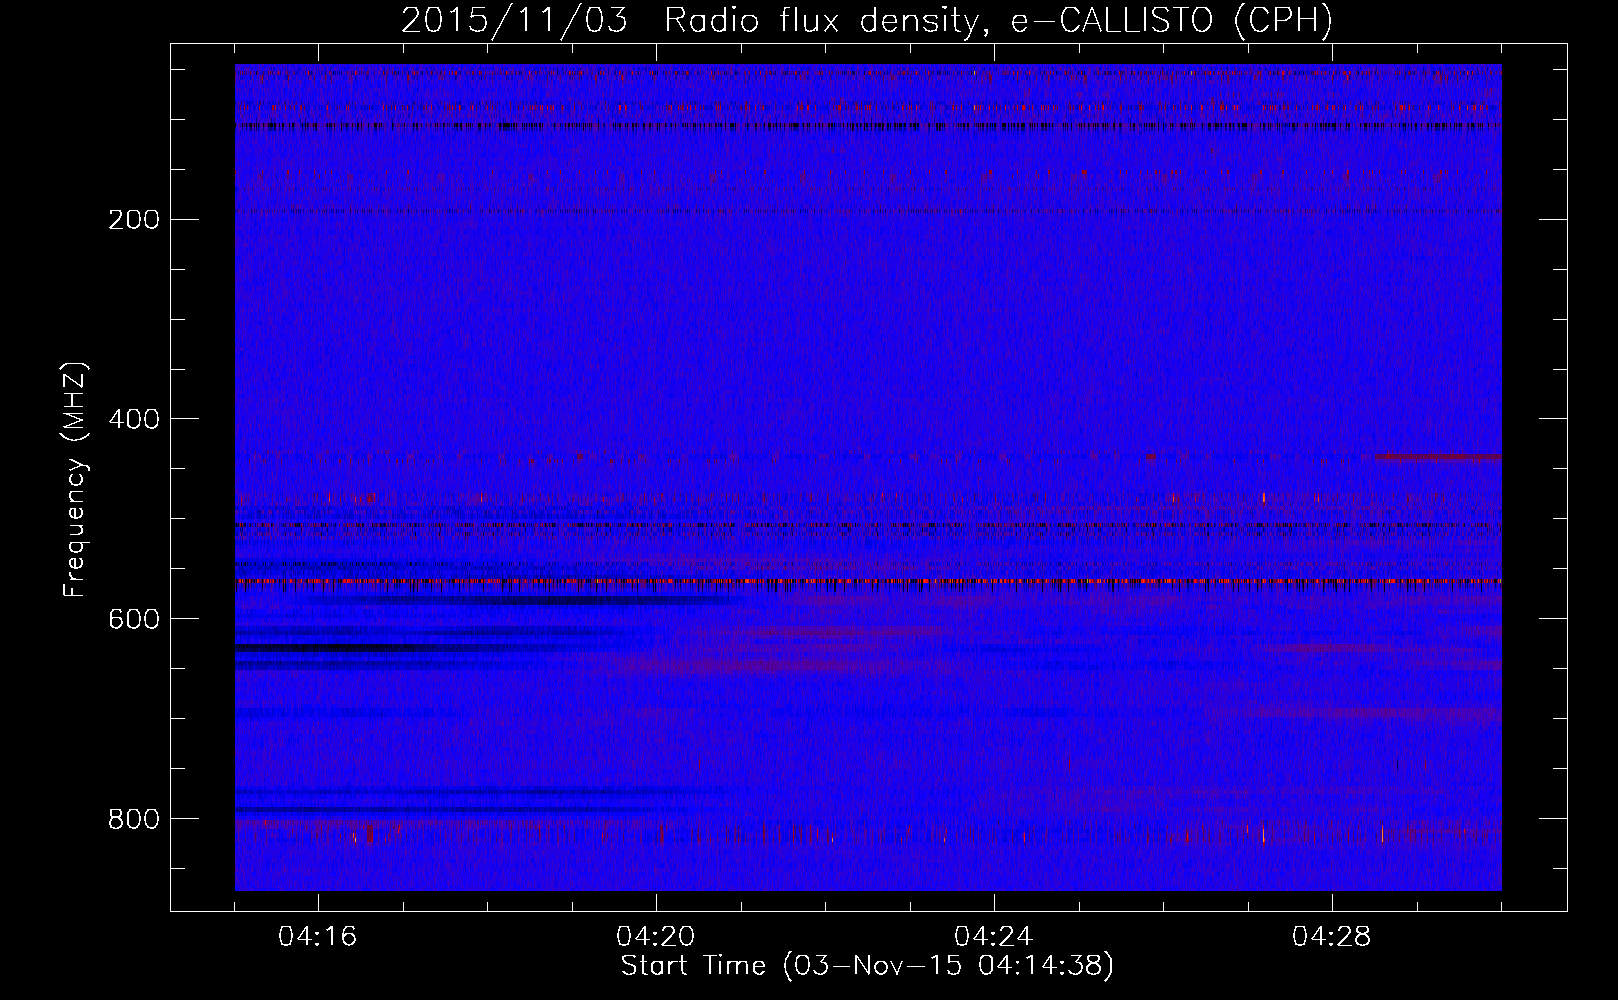Viewport: 1618px width, 1000px height.
Task: Click the plot title 'Radio flux density, e-CALLISTO (CPH)'
Action: pyautogui.click(x=998, y=21)
